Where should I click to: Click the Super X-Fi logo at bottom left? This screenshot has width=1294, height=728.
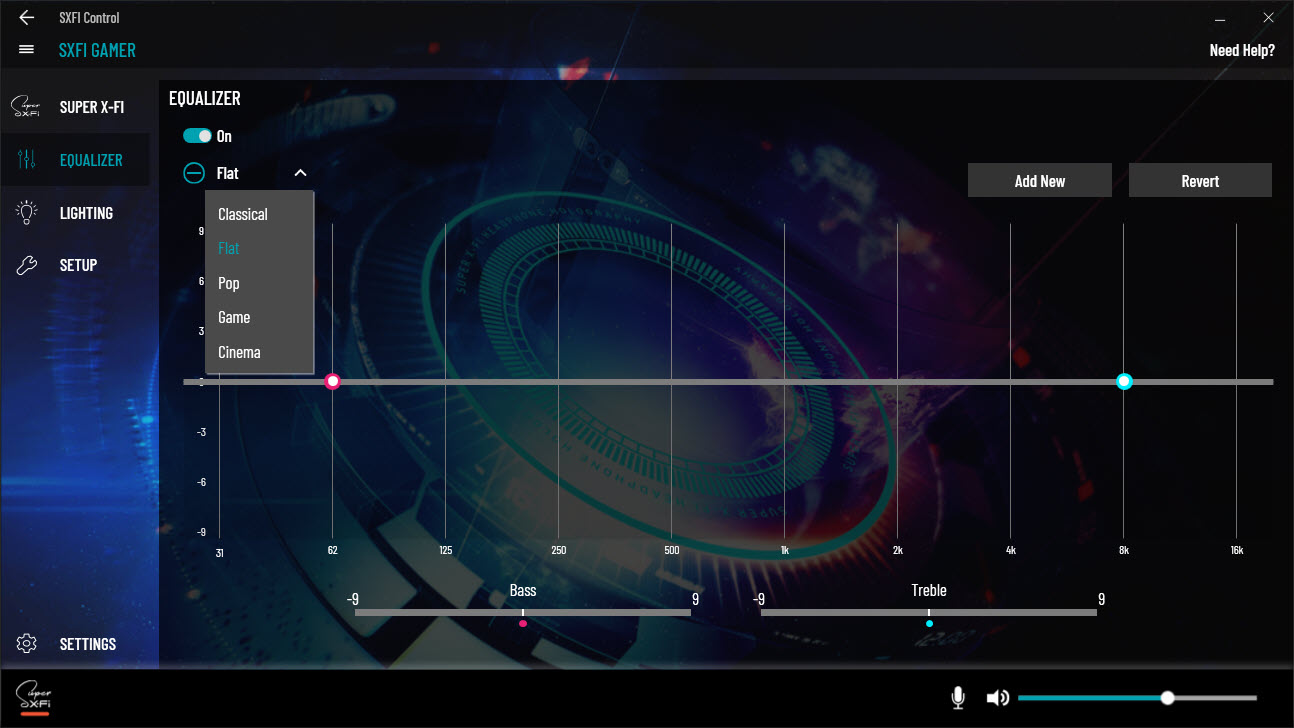pyautogui.click(x=34, y=698)
